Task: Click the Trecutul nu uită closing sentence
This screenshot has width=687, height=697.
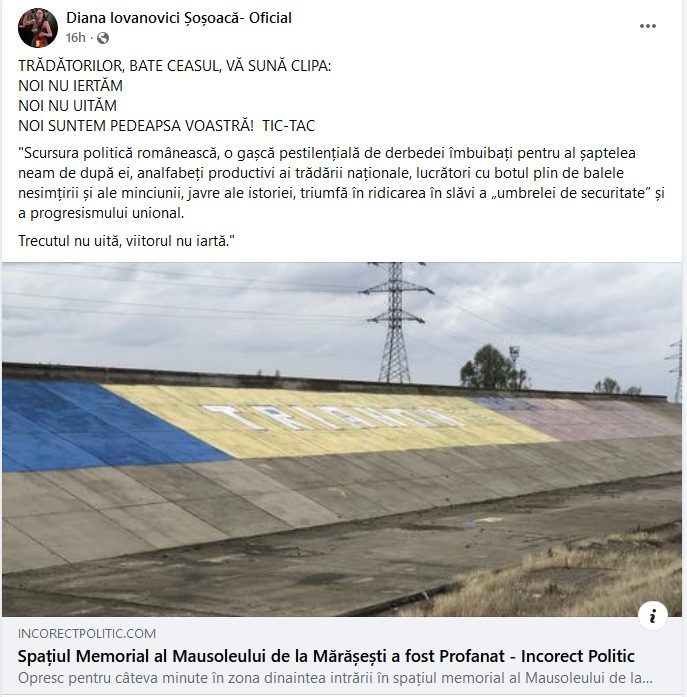Action: [126, 241]
